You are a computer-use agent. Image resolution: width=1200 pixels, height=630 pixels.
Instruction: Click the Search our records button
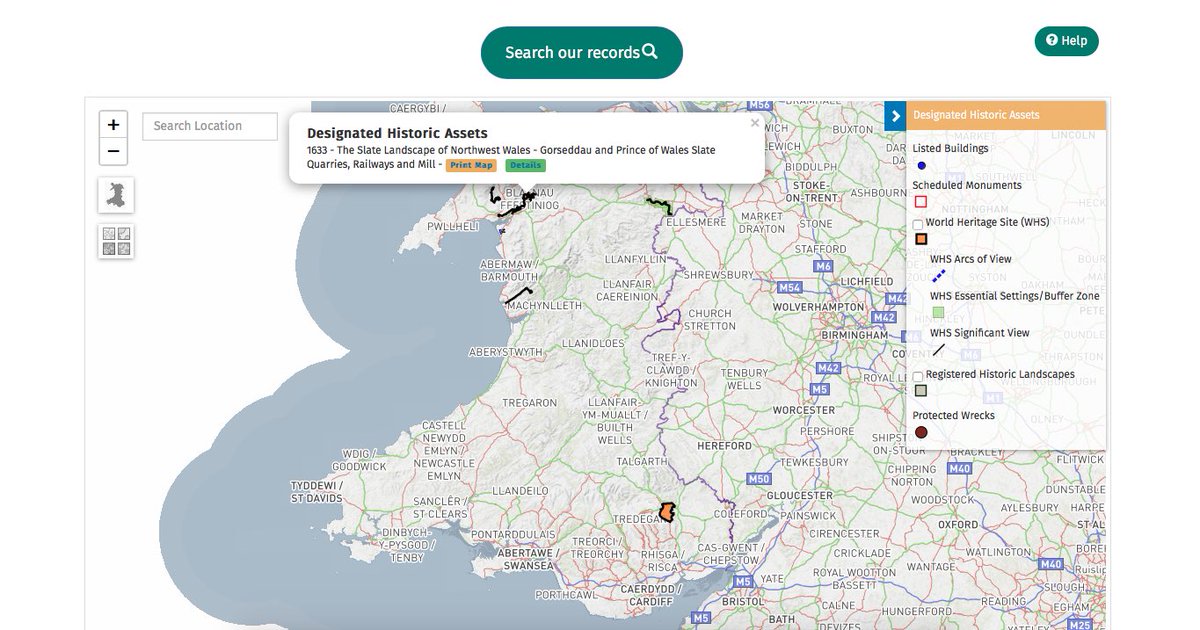(582, 53)
